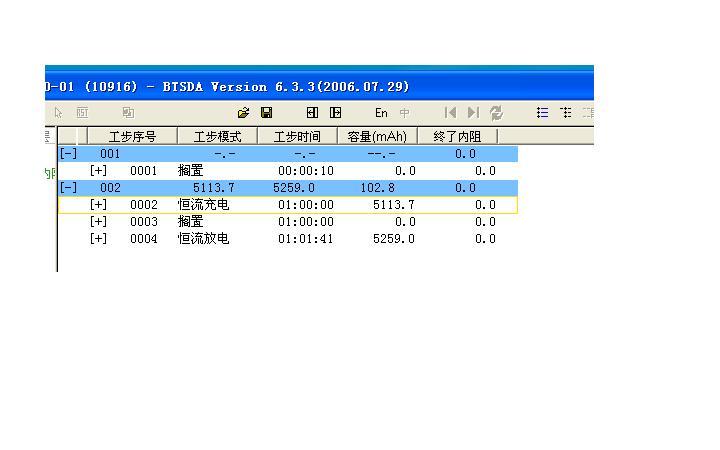Click the expand-right panel icon

336,112
